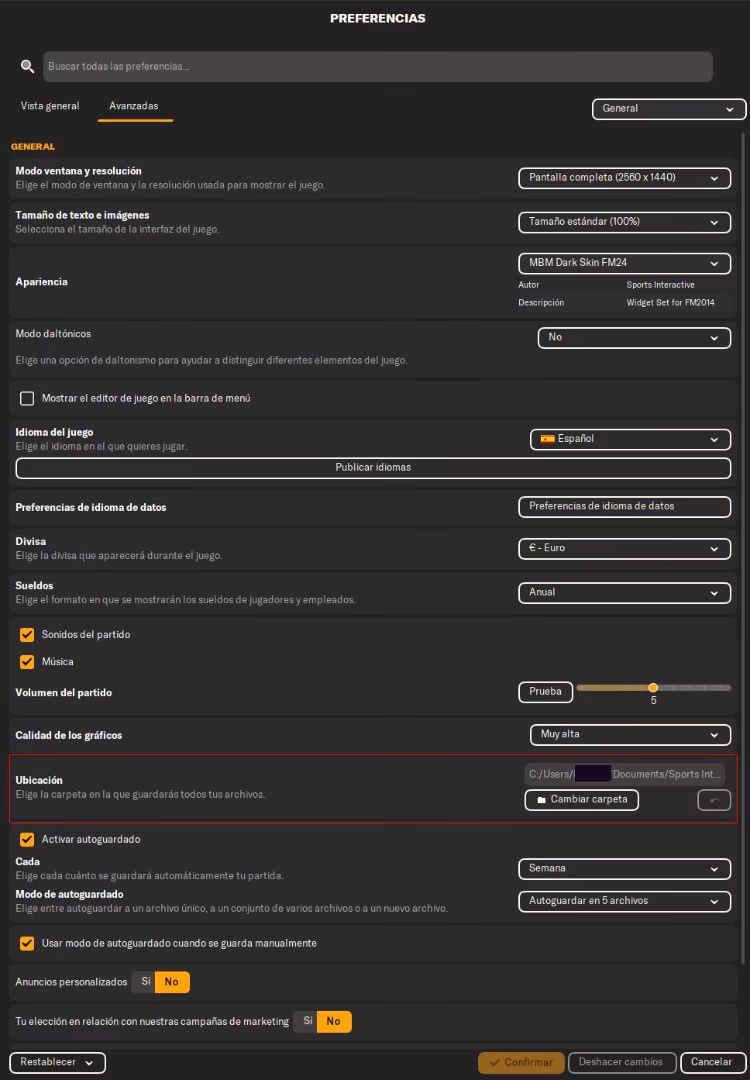Screen dimensions: 750x1080
Task: Expand the Restablecer dropdown button
Action: tap(57, 1062)
